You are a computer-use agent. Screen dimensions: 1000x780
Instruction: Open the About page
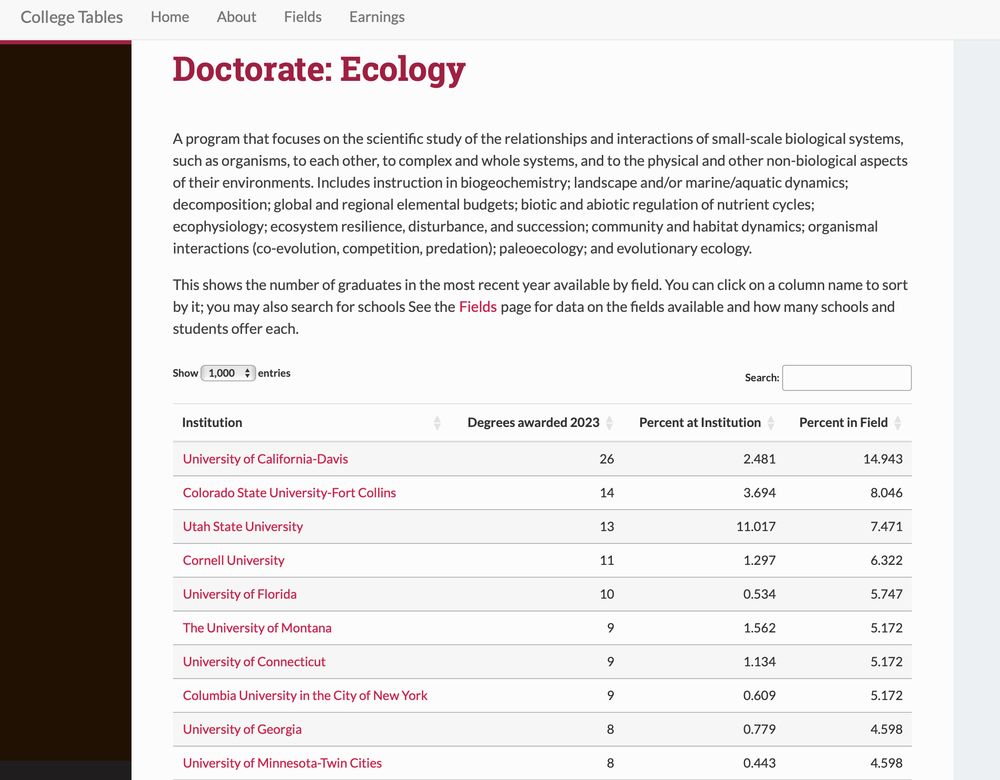tap(236, 17)
